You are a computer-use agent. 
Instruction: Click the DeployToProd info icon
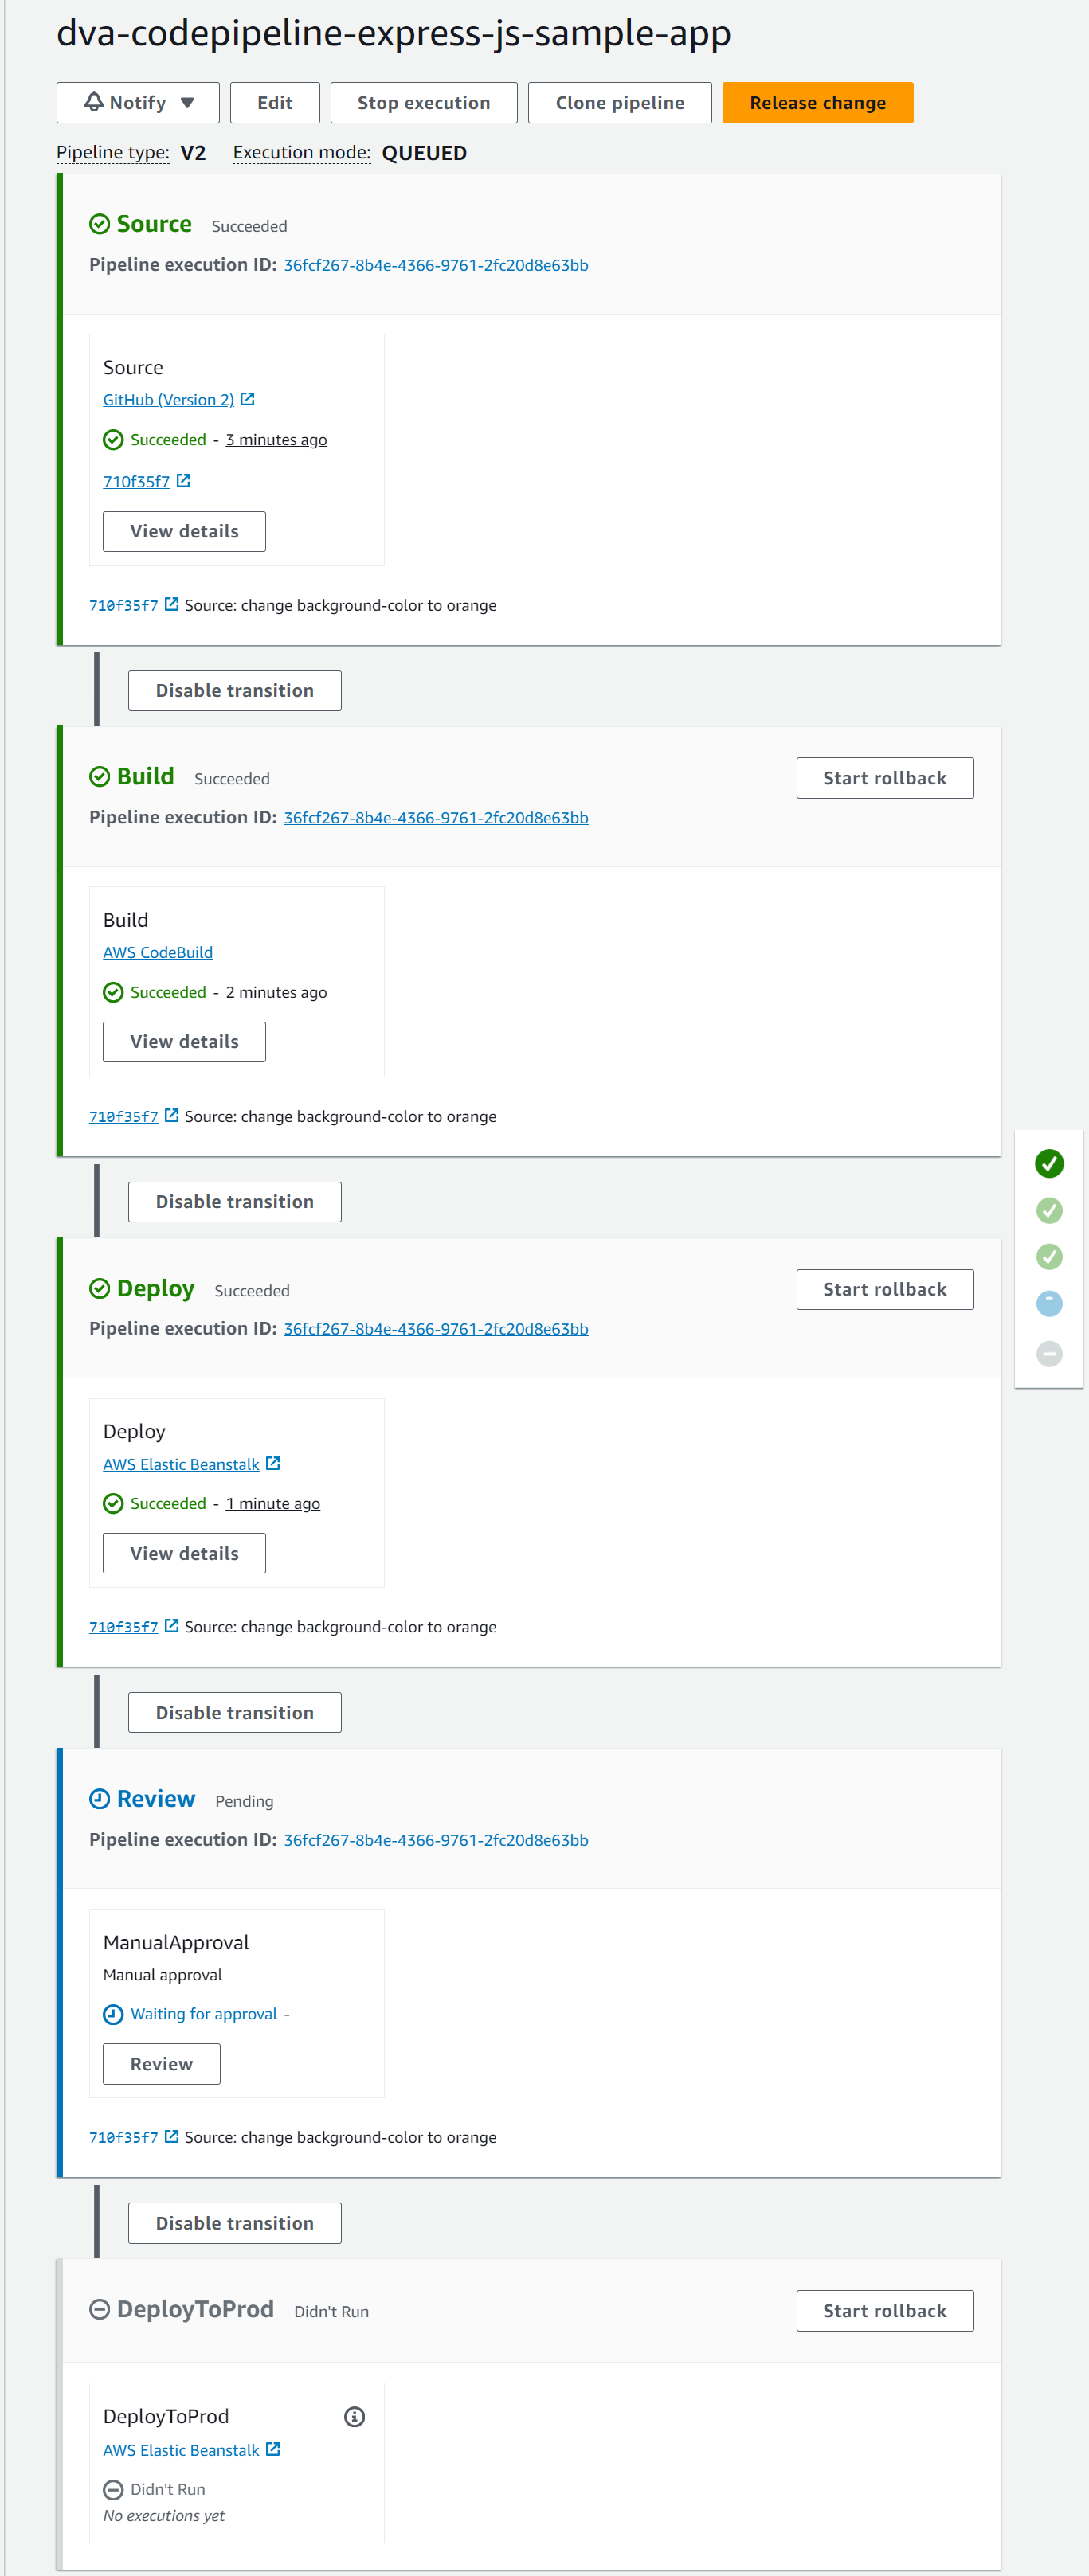(354, 2416)
